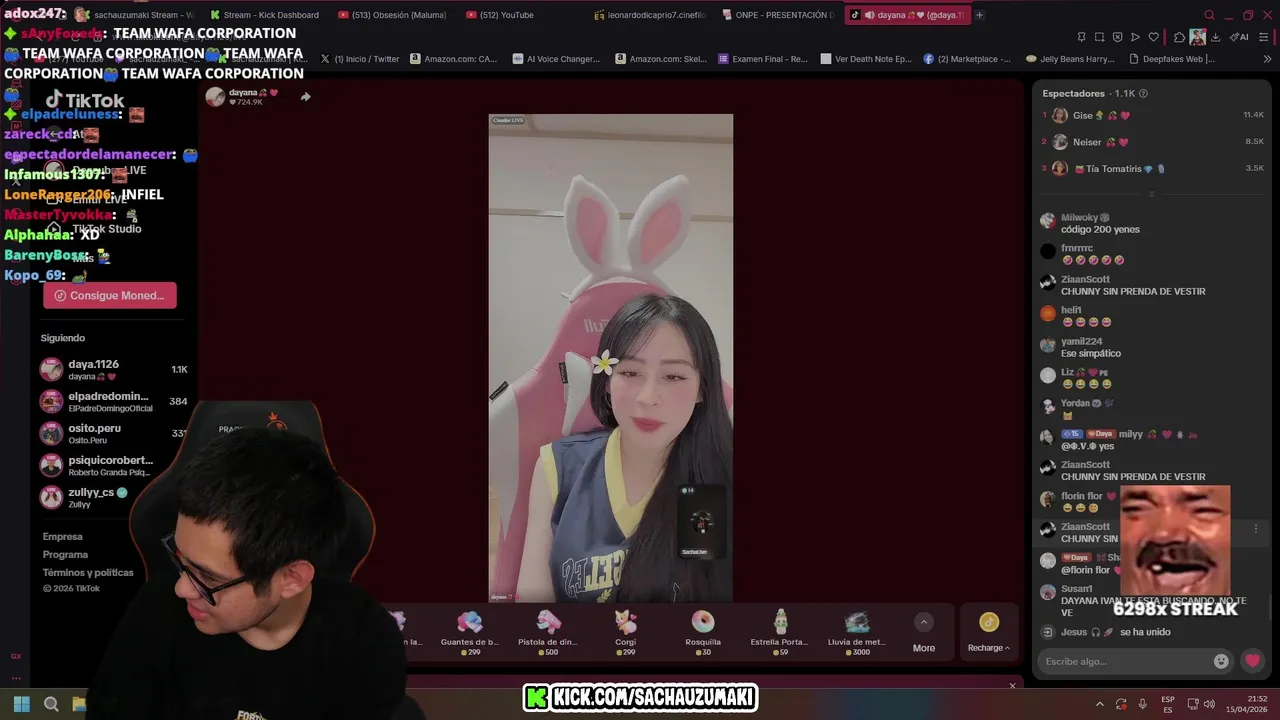Open the browser search icon in title bar
This screenshot has height=720, width=1280.
click(1209, 15)
